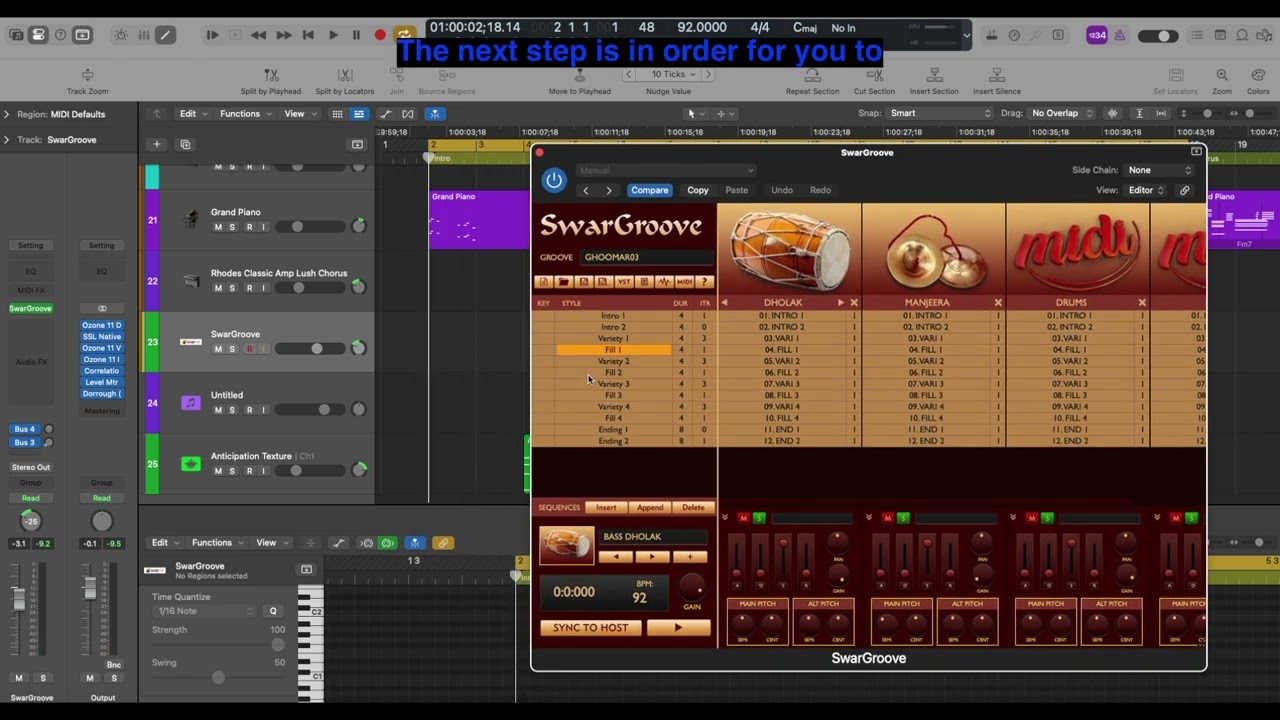Click the Sequences Append button
The width and height of the screenshot is (1280, 720).
(650, 508)
